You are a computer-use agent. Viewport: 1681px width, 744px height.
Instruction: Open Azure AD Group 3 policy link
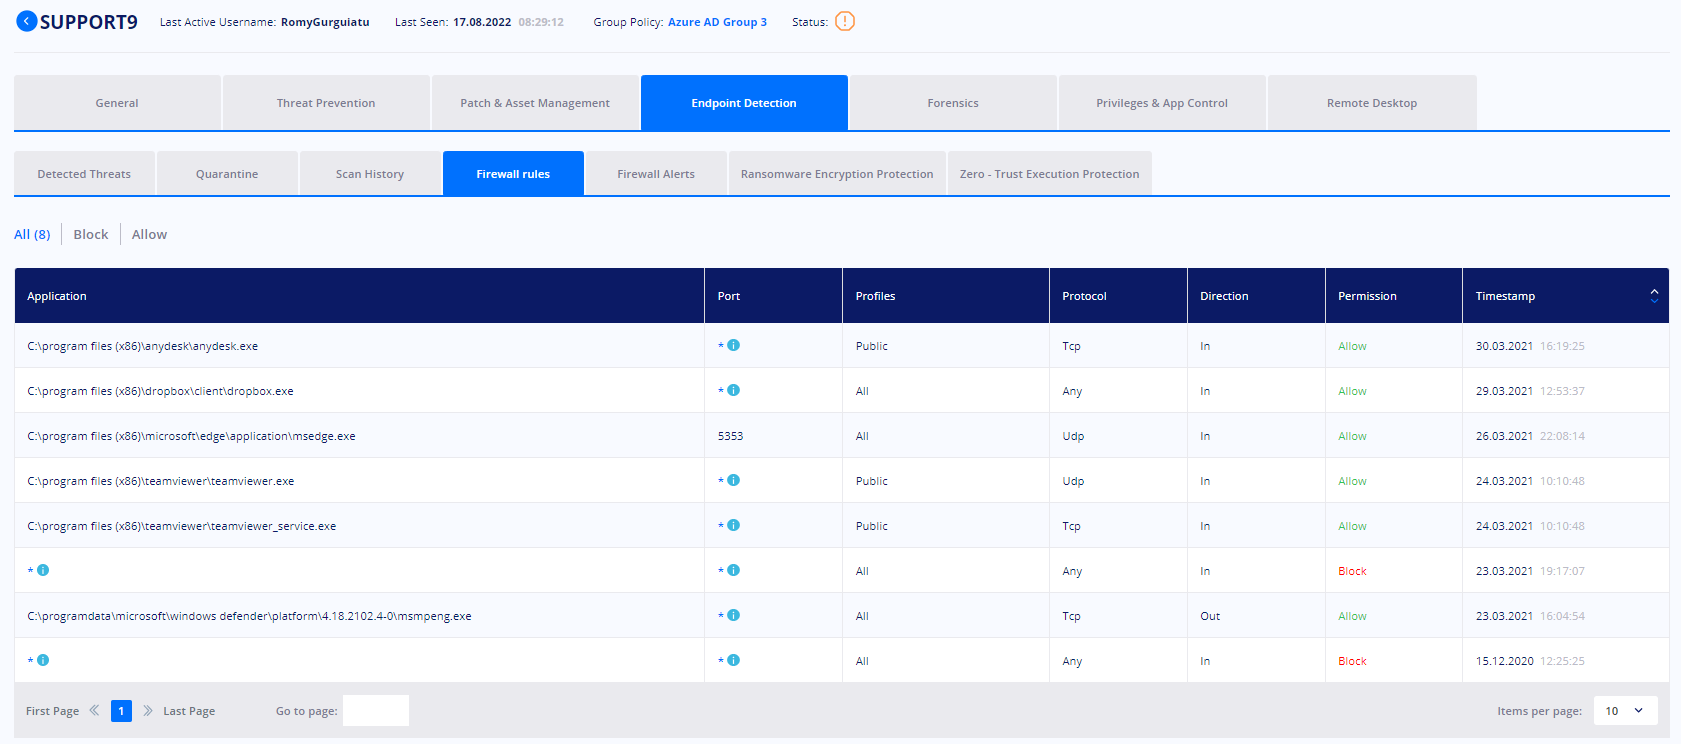tap(717, 22)
